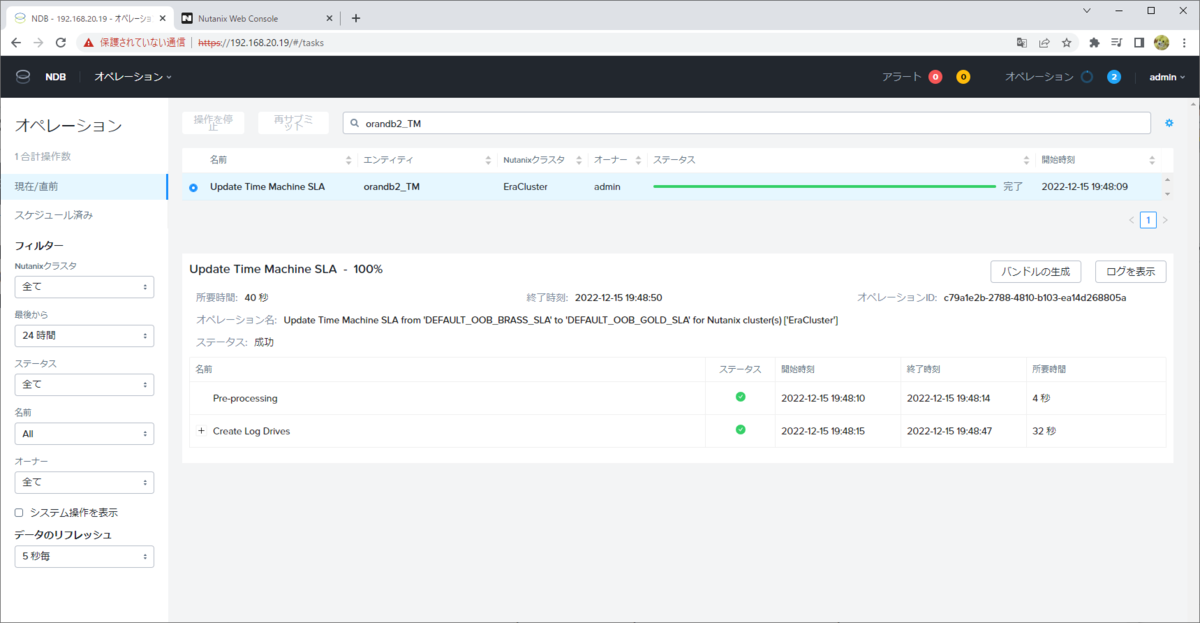Enable the システム操作を表示 checkbox

[19, 512]
